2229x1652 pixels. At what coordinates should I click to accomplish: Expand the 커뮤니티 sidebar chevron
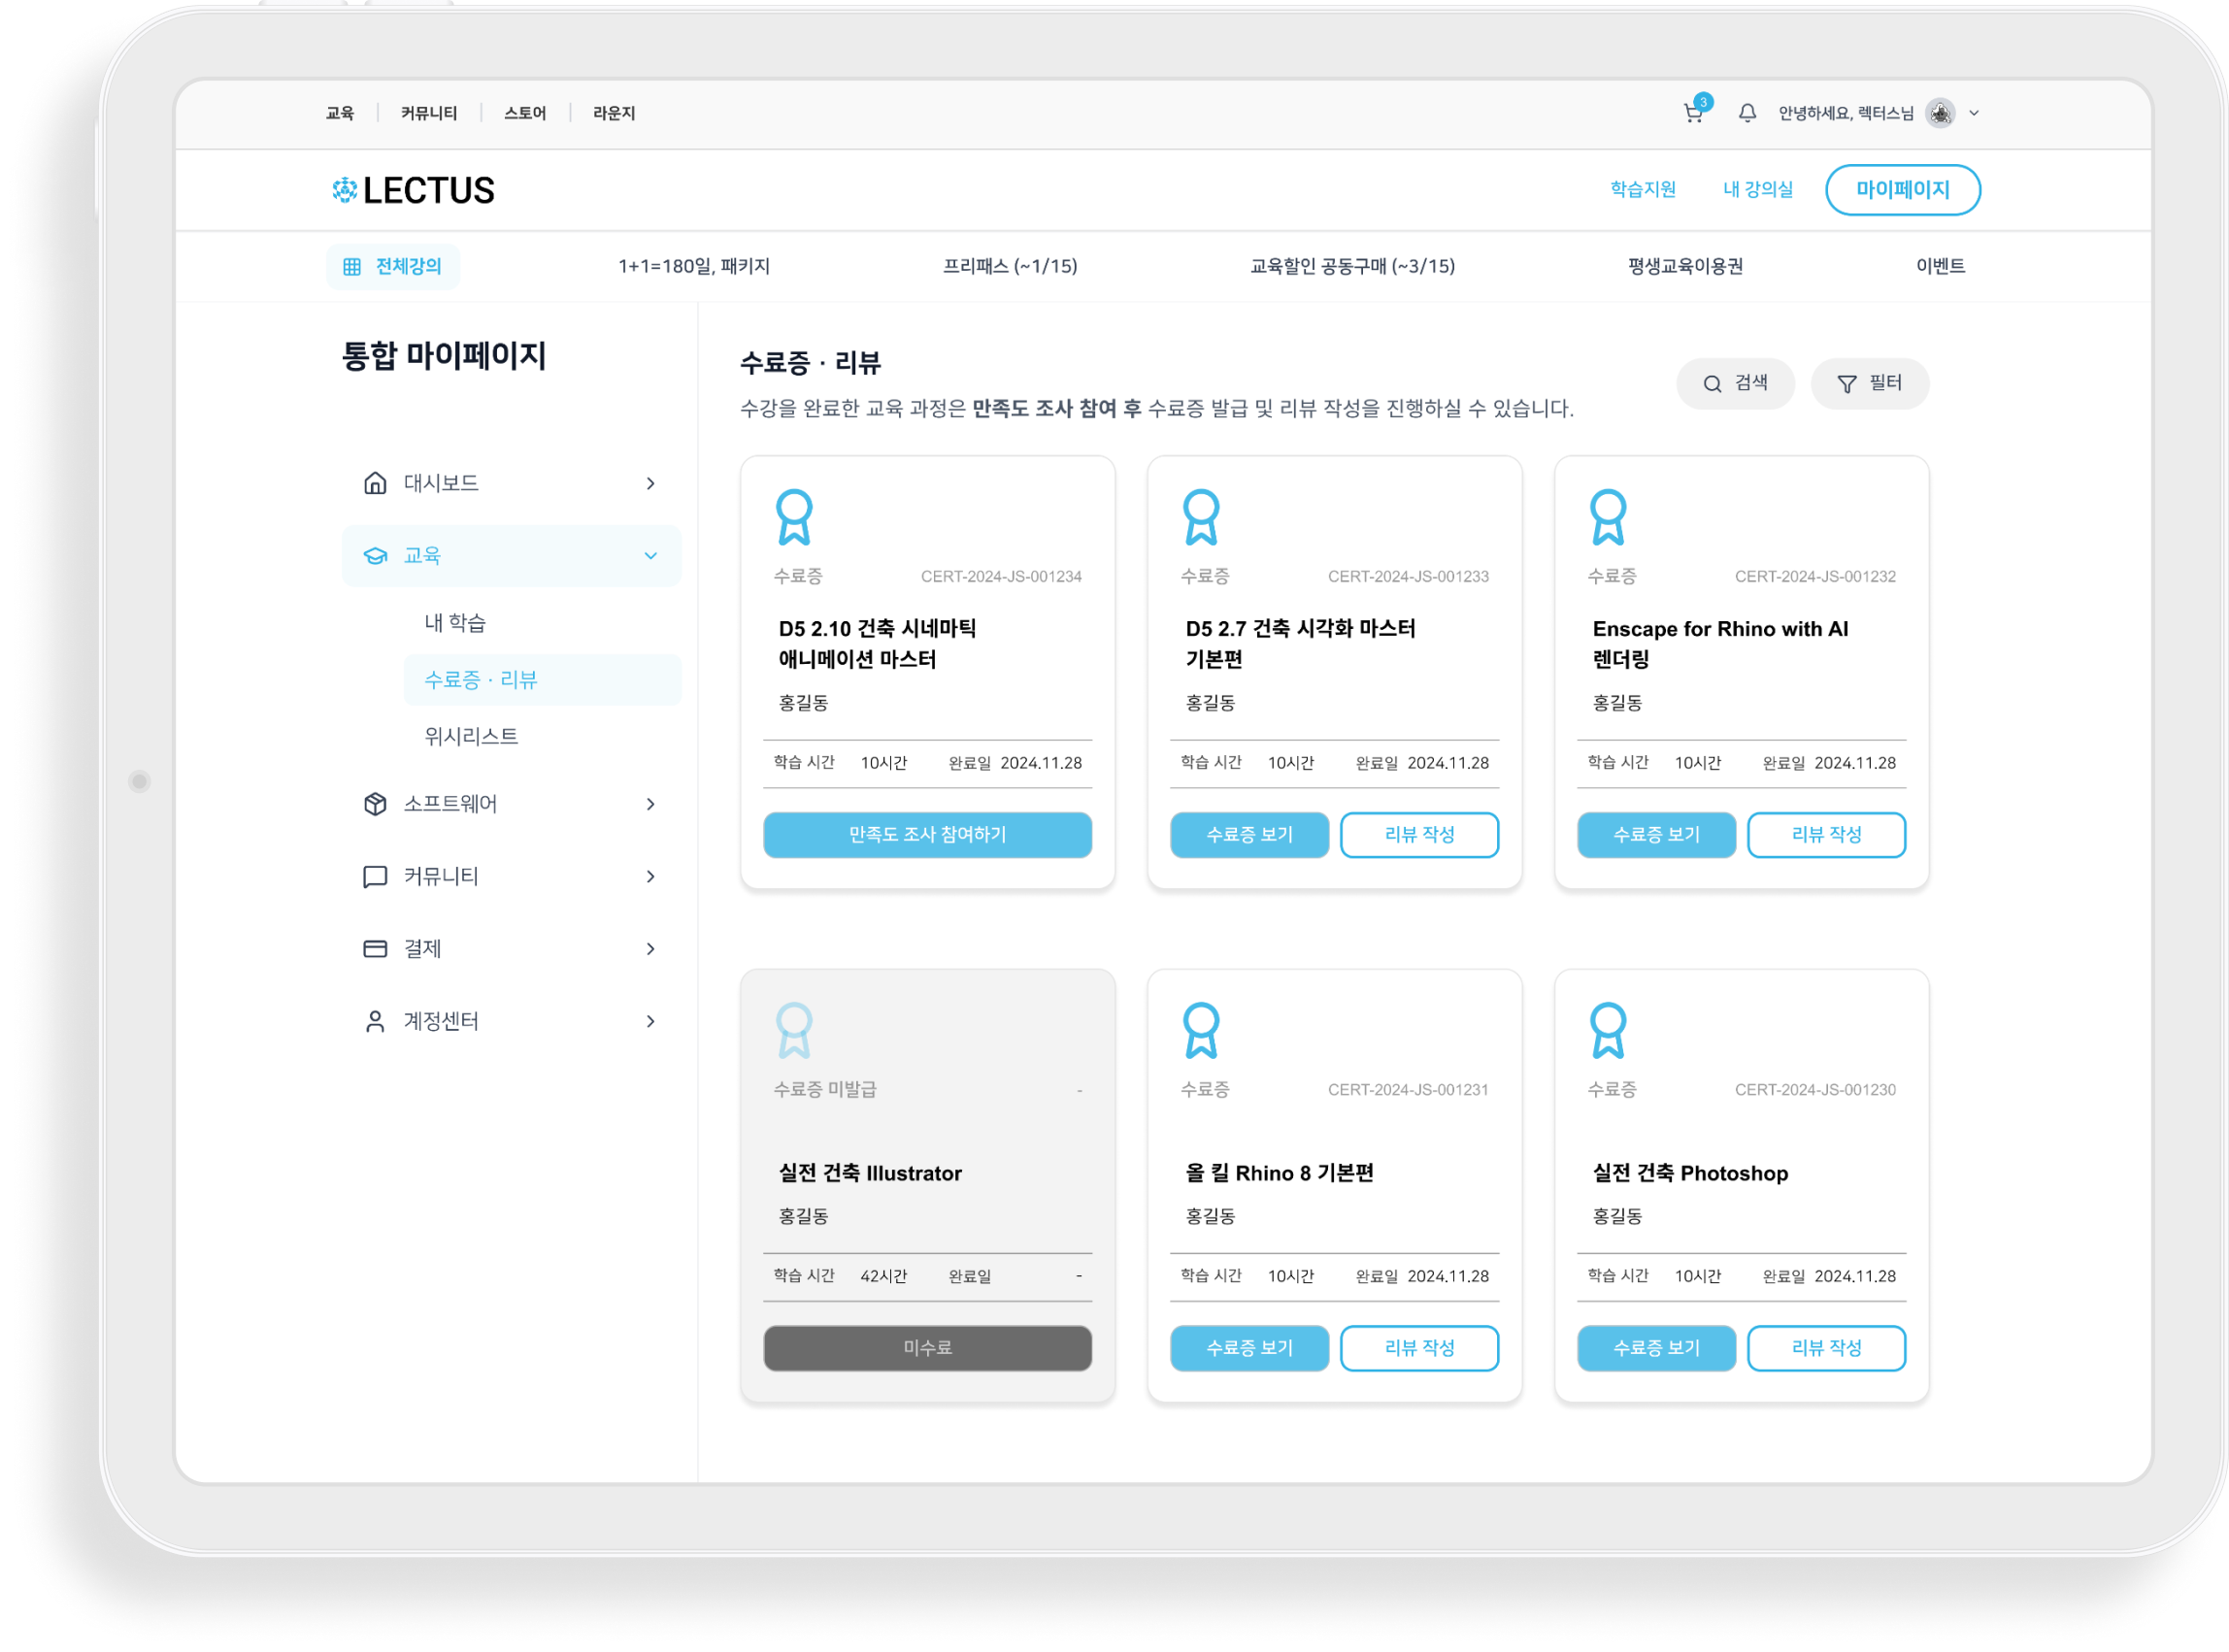click(x=650, y=876)
